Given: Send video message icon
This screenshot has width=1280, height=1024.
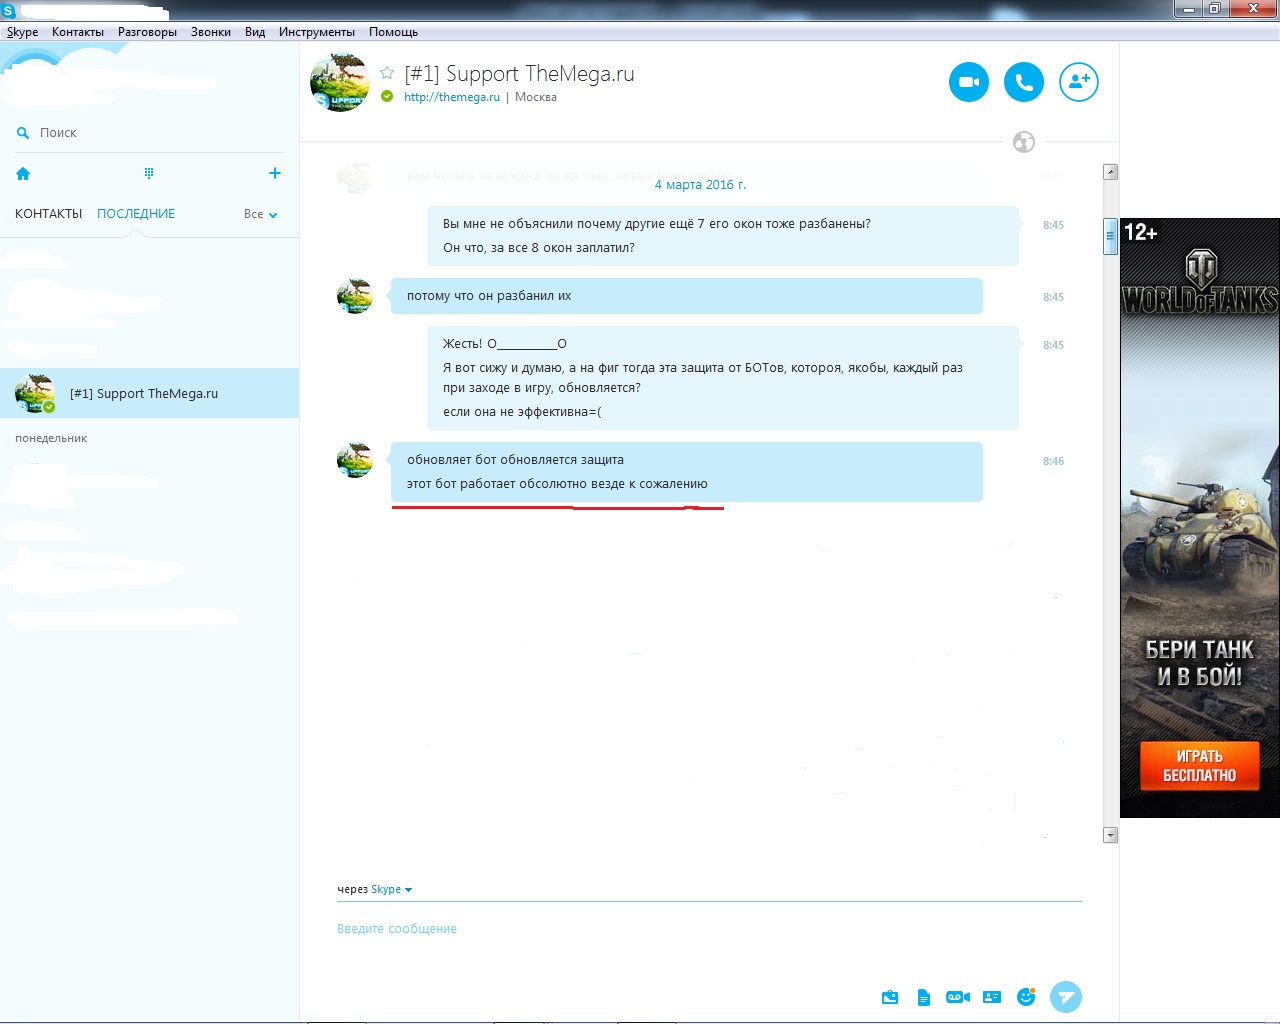Looking at the screenshot, I should tap(958, 997).
